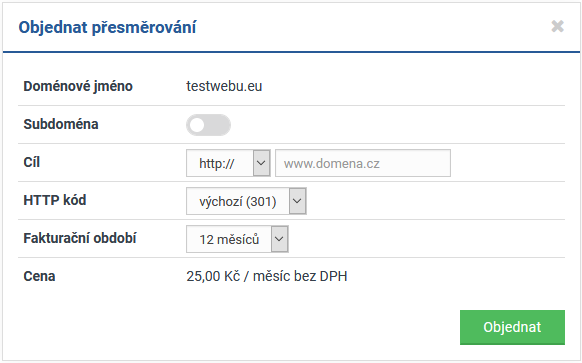Select the testwebu.eu domain text

pos(224,86)
